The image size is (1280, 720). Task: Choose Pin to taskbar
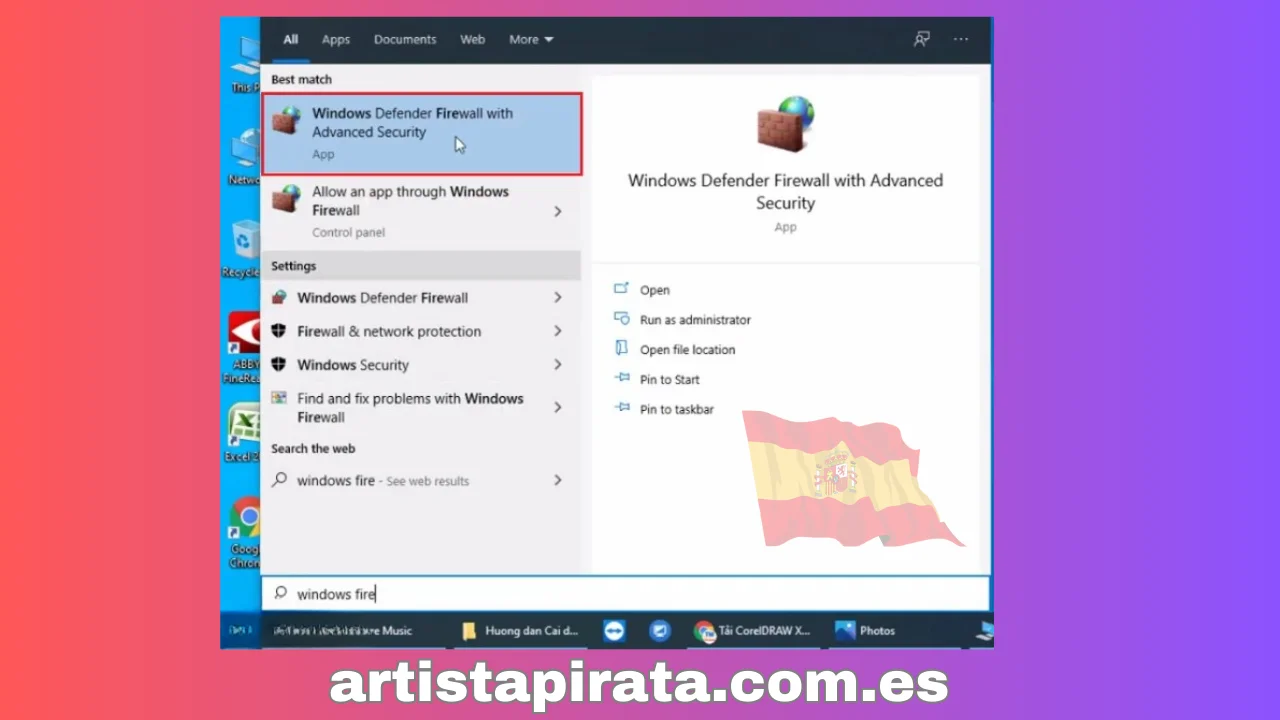point(677,410)
